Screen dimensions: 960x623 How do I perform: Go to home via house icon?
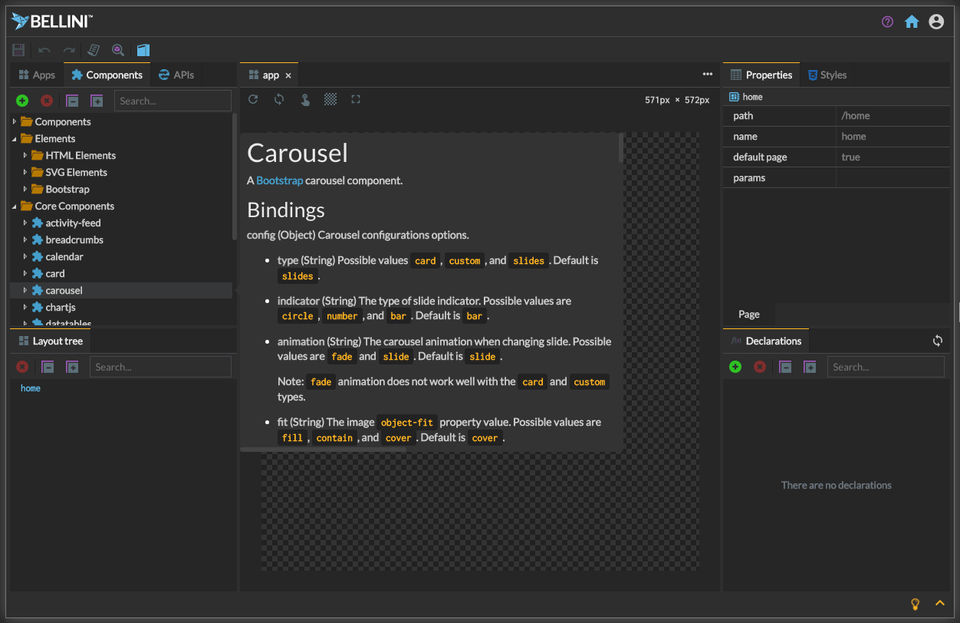point(911,21)
